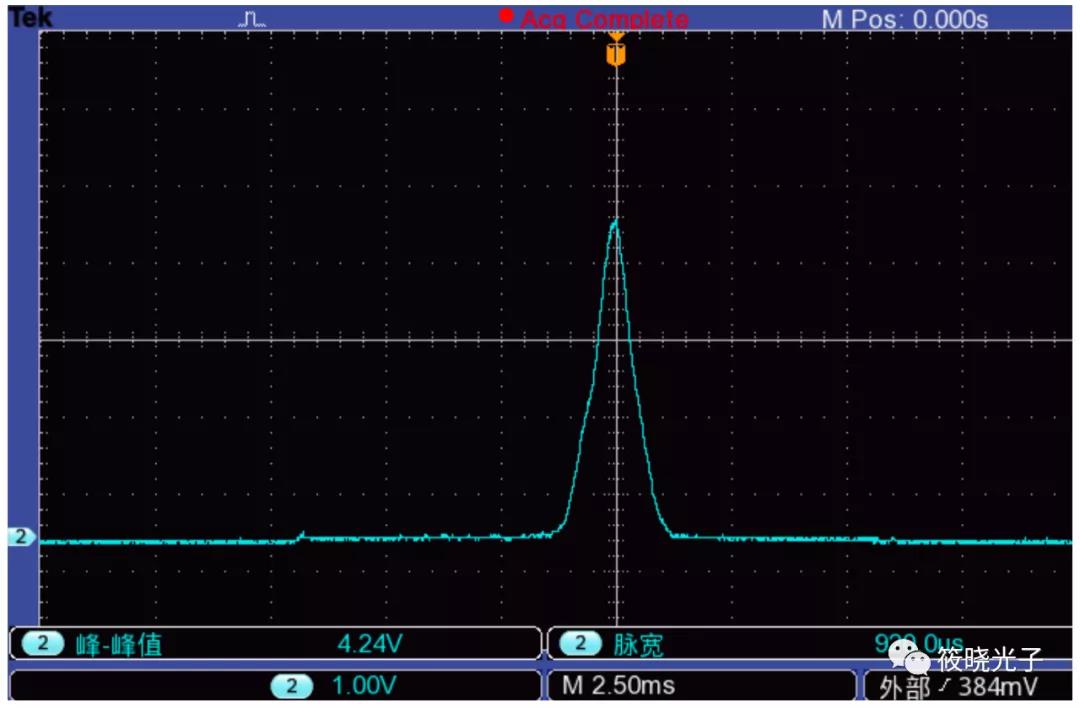Click the red acquisition status dot
Screen dimensions: 1080x708
(x=506, y=16)
